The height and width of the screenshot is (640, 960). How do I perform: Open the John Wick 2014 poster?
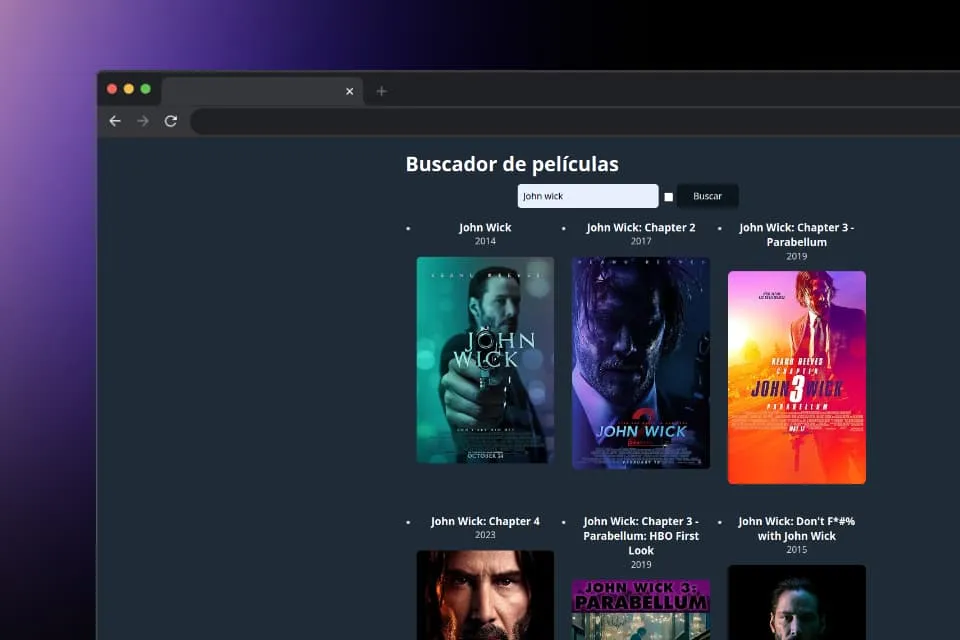[485, 361]
